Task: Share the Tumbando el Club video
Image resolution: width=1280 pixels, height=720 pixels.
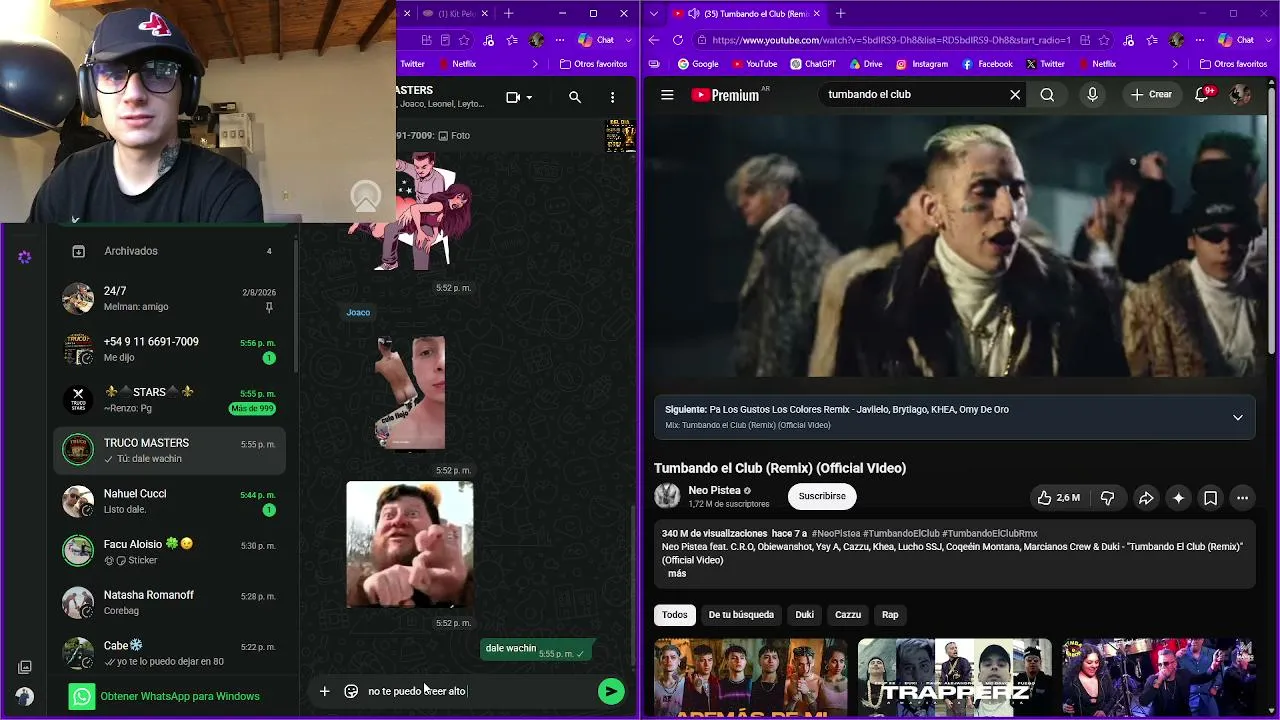Action: [x=1146, y=497]
